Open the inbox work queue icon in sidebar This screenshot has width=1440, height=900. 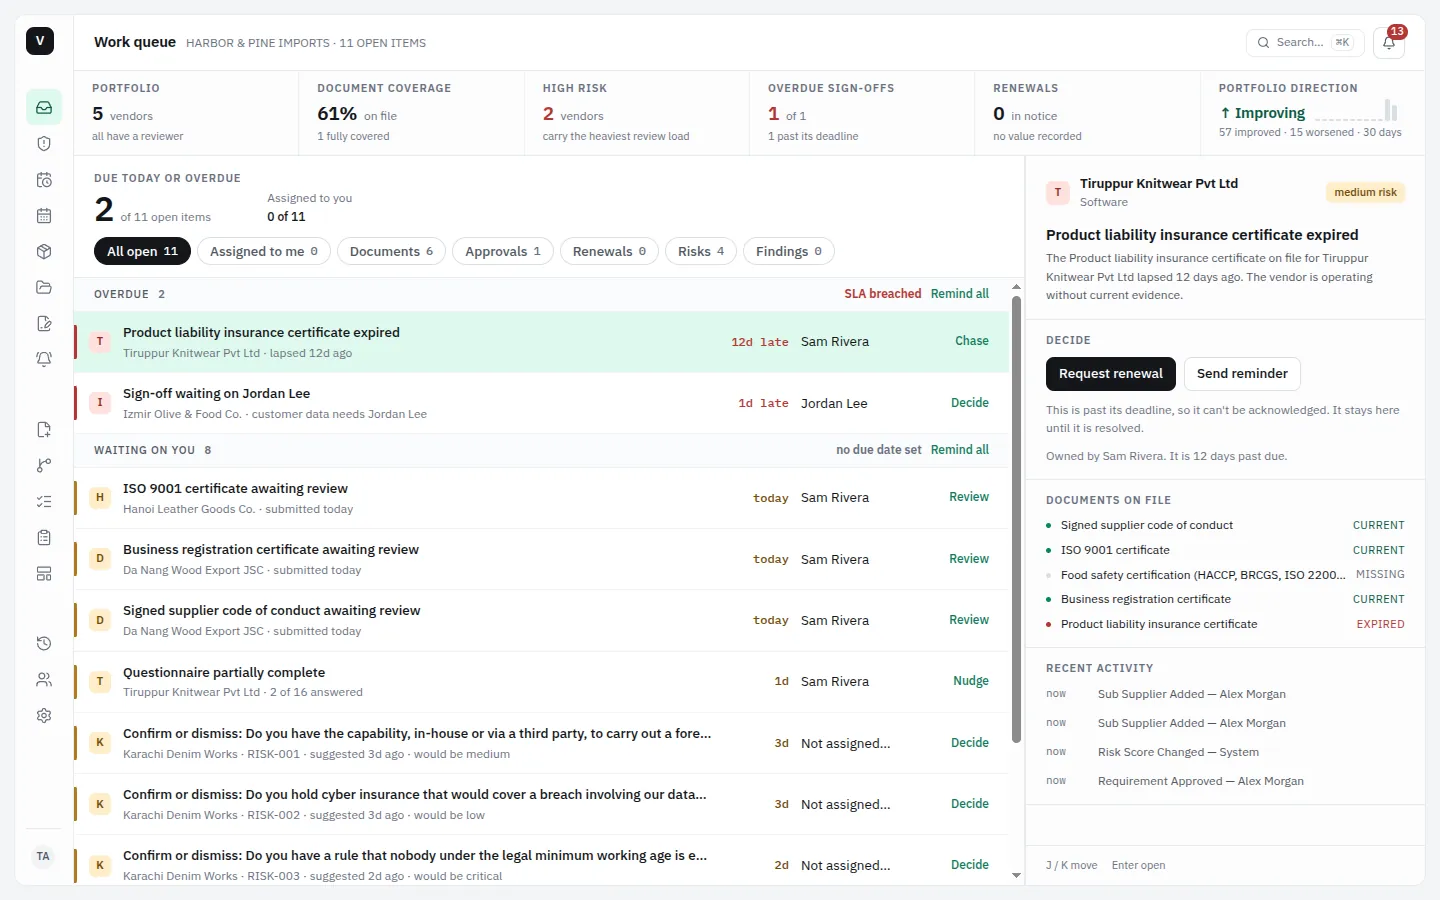click(x=44, y=107)
